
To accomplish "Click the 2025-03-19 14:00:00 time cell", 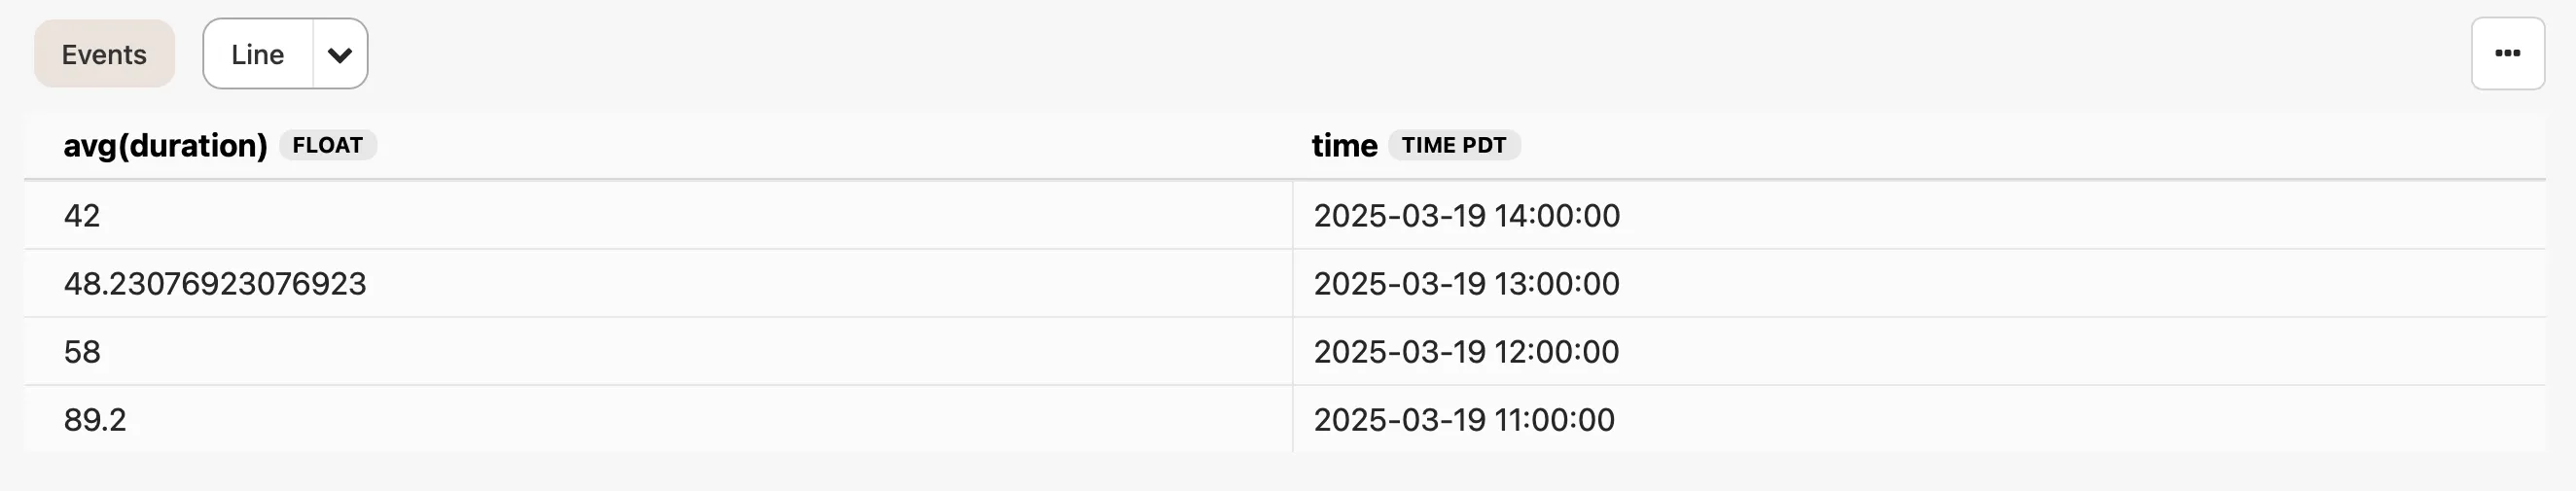I will coord(1466,216).
